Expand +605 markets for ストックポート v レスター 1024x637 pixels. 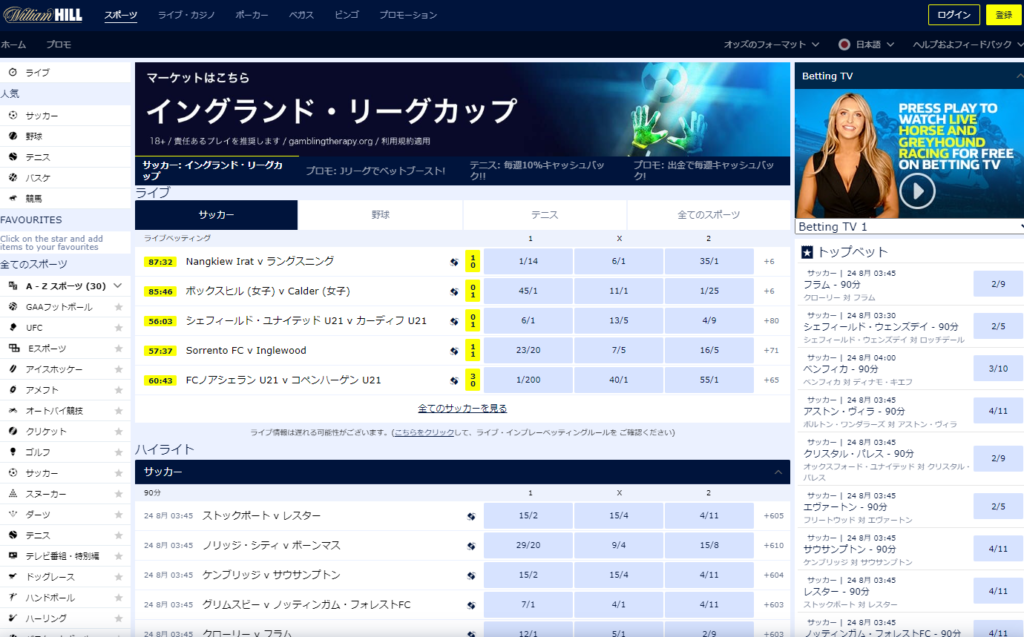pyautogui.click(x=773, y=515)
